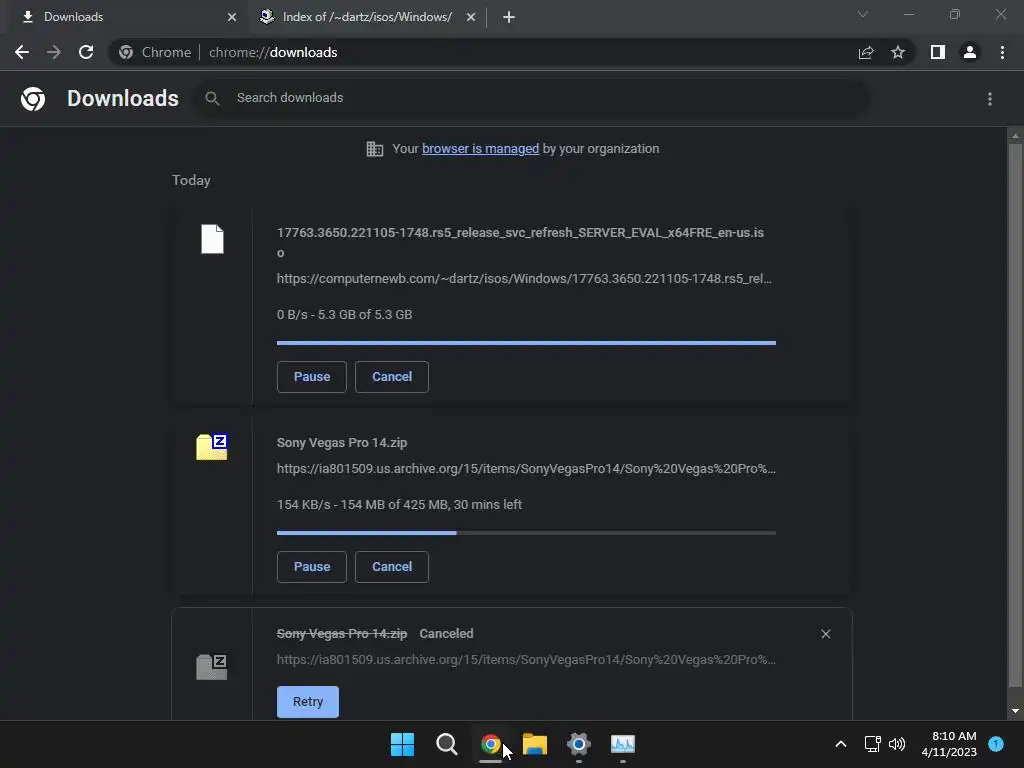Open File Explorer from the taskbar
1024x768 pixels.
pyautogui.click(x=535, y=744)
